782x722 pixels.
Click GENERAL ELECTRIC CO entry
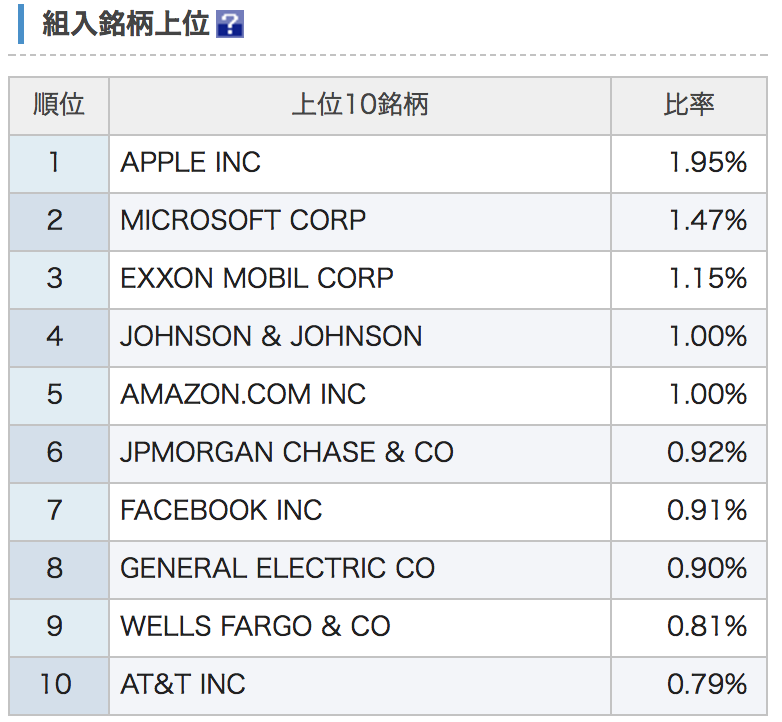tap(278, 568)
